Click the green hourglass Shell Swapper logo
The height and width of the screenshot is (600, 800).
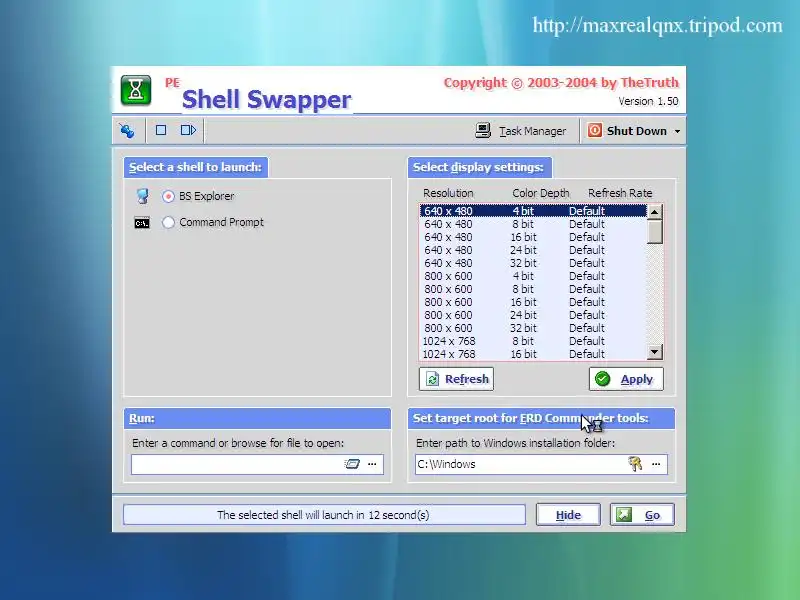click(x=136, y=90)
